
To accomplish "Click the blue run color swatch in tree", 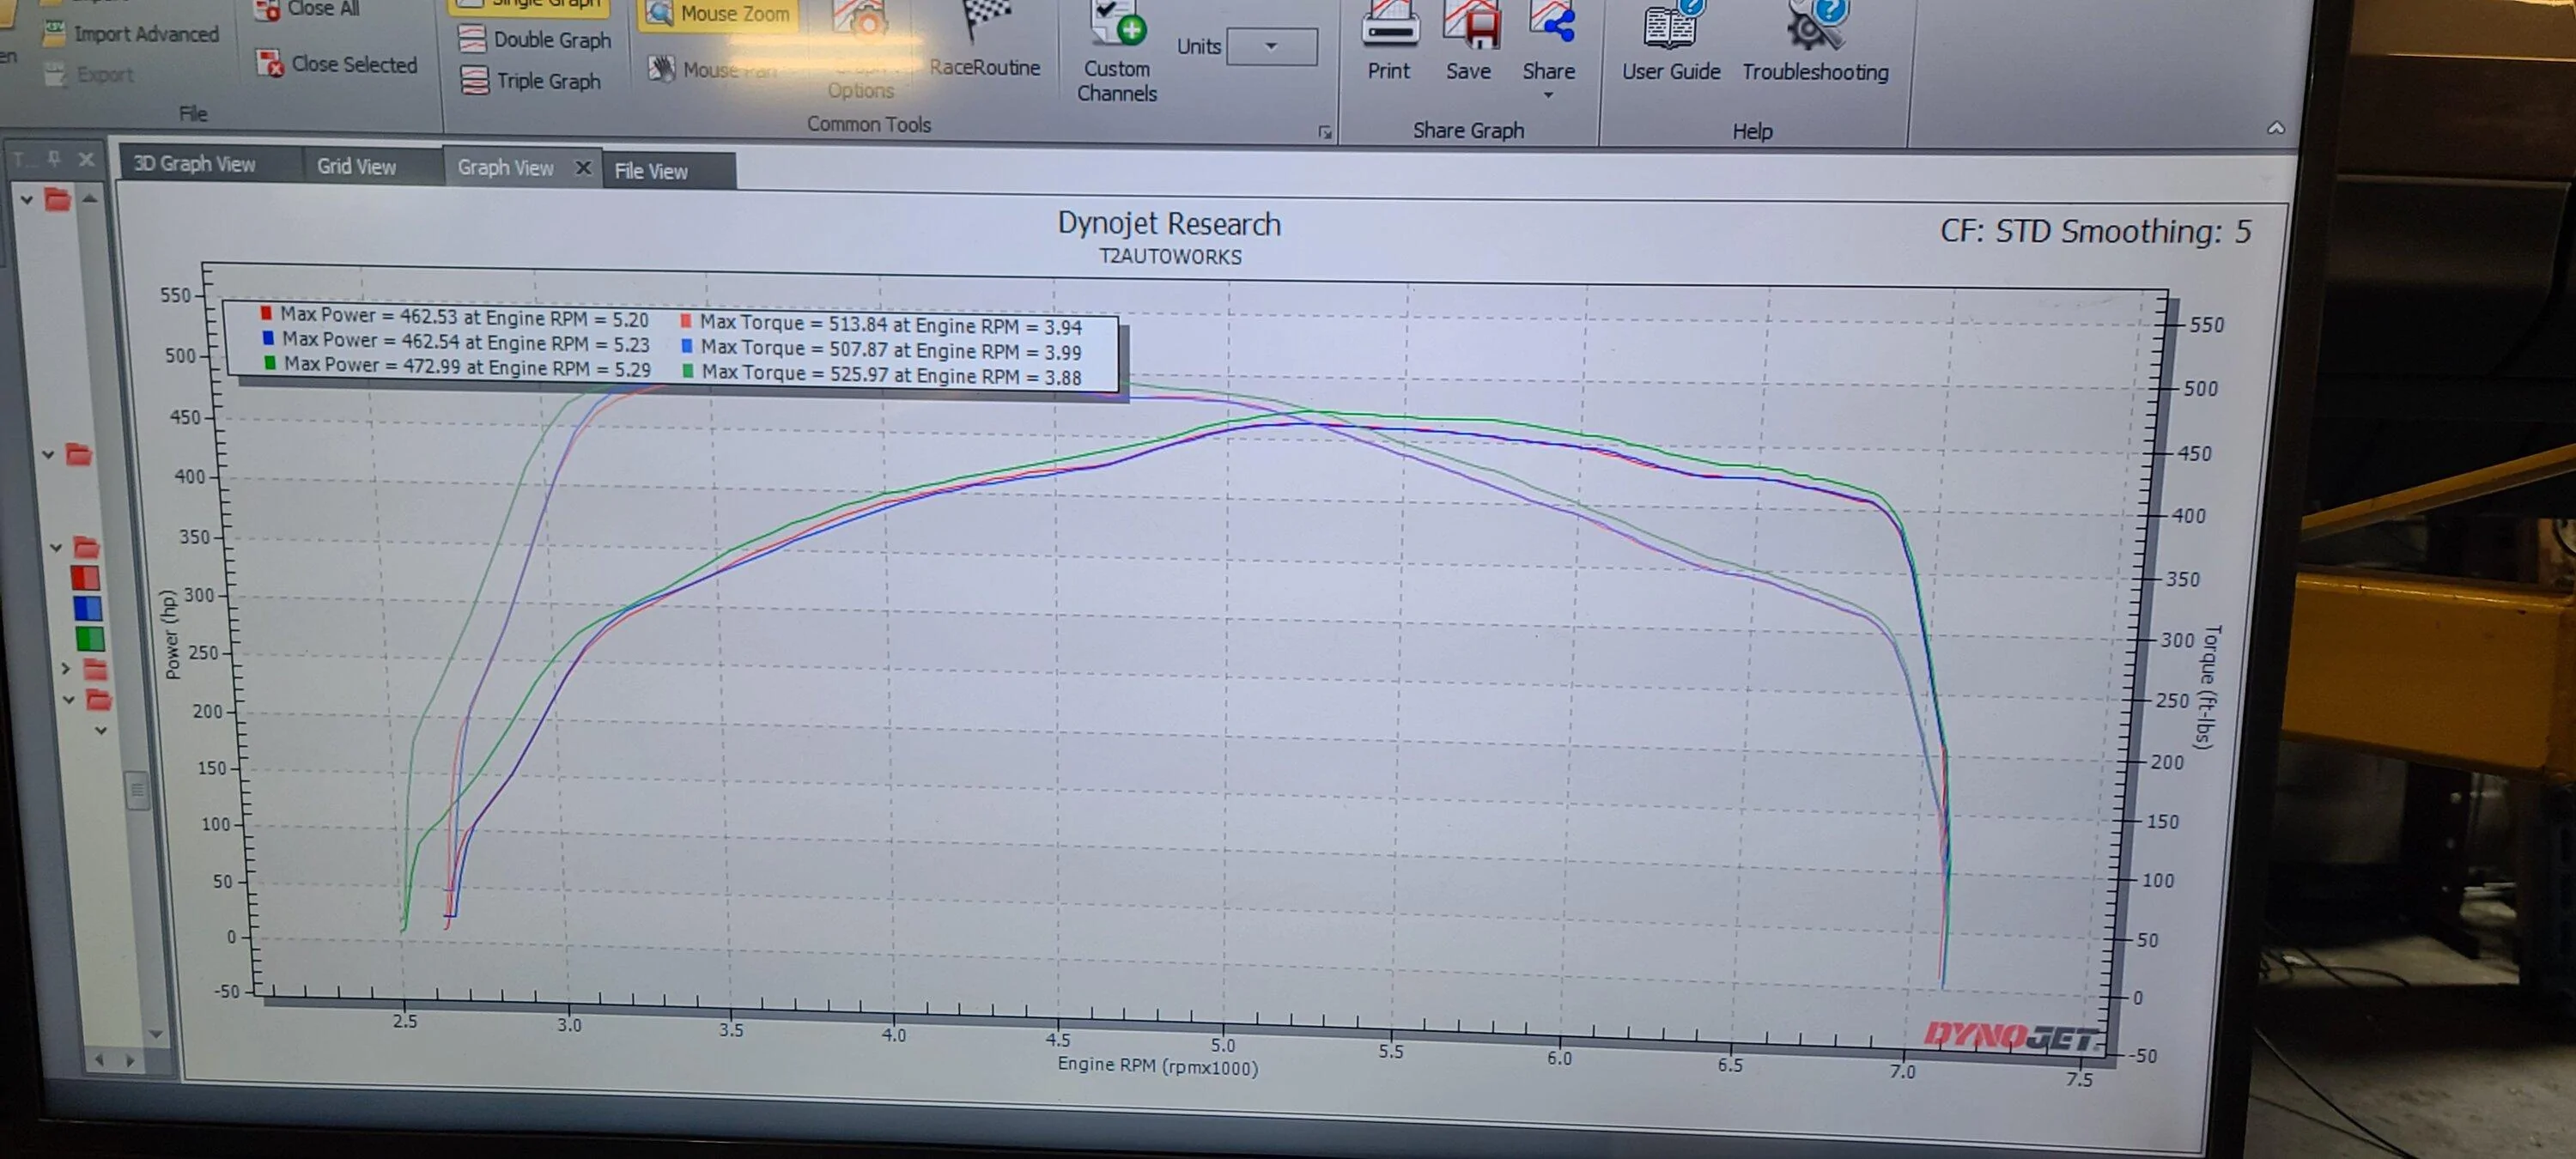I will point(88,608).
